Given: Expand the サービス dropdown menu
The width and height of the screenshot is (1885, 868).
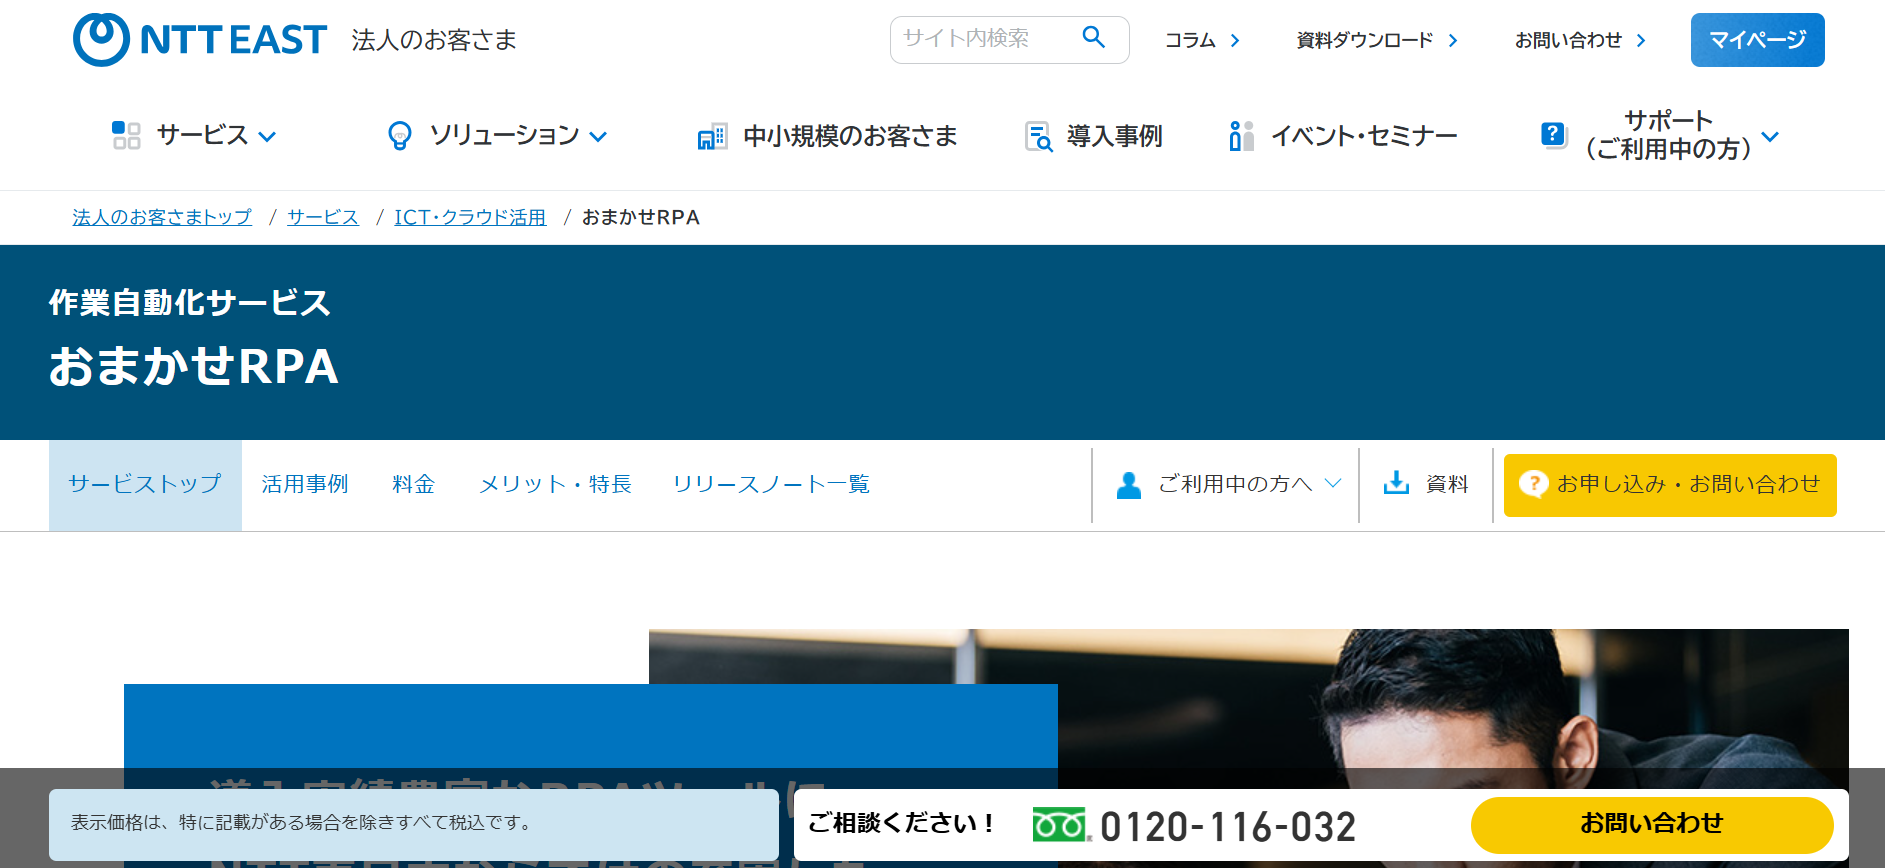Looking at the screenshot, I should pyautogui.click(x=267, y=137).
